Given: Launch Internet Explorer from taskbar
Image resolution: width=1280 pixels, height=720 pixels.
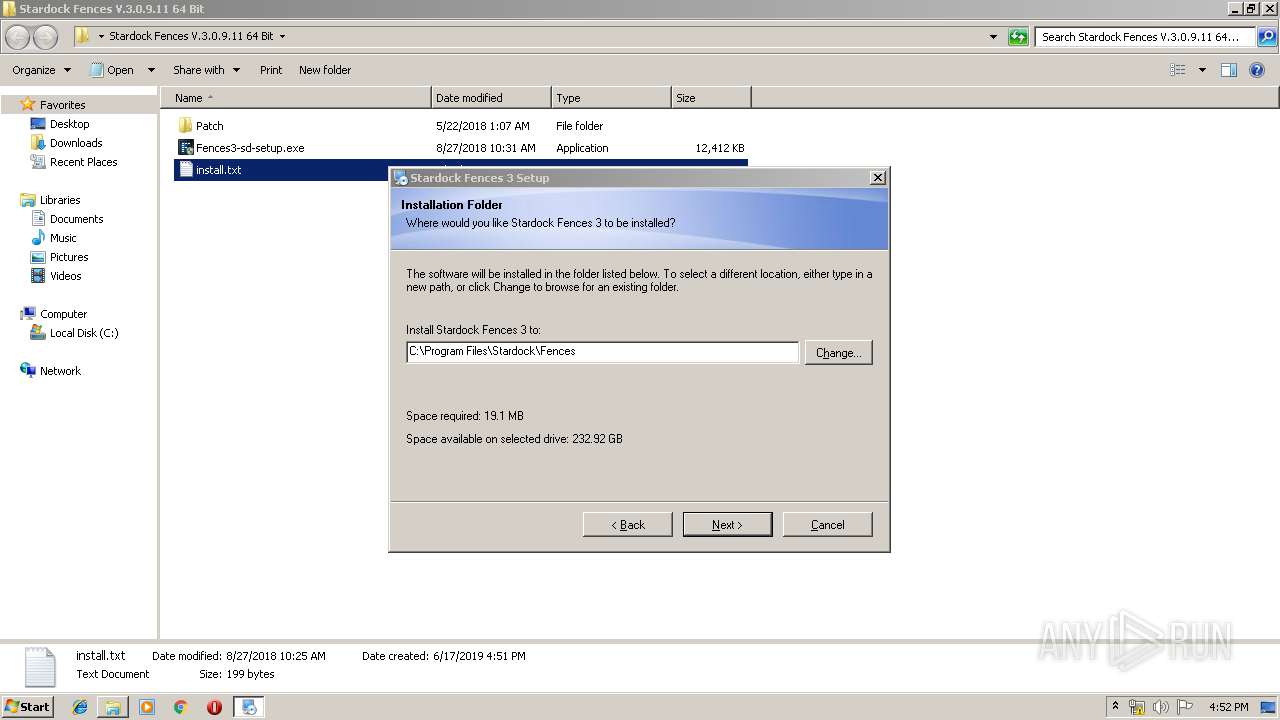Looking at the screenshot, I should click(x=80, y=707).
